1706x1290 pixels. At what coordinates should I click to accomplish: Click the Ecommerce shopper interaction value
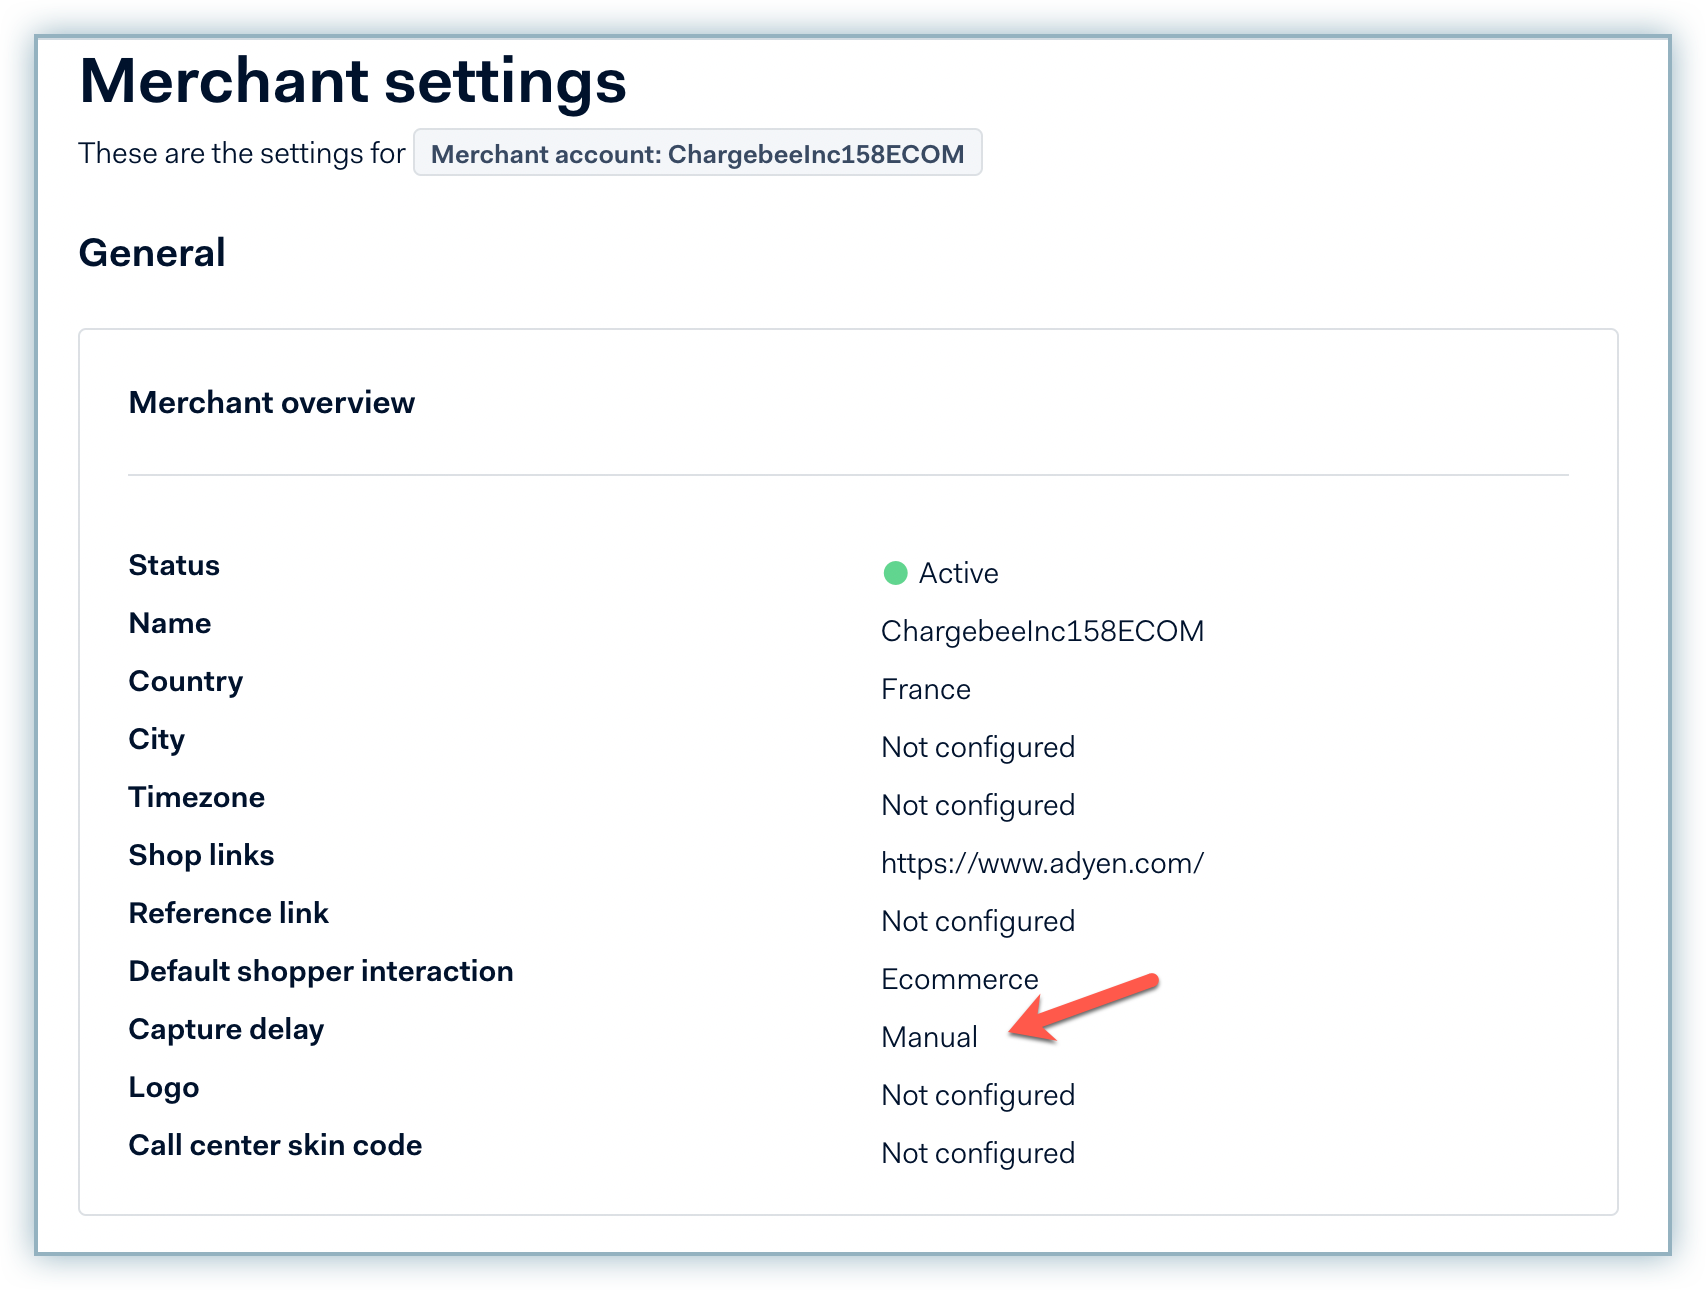point(959,979)
